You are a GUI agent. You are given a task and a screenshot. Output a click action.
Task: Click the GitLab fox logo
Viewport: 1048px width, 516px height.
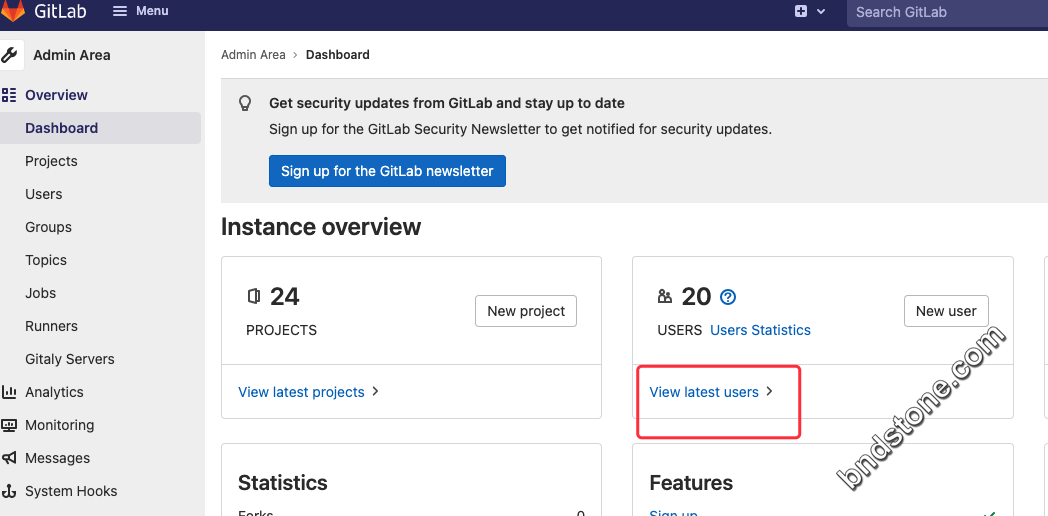(13, 11)
